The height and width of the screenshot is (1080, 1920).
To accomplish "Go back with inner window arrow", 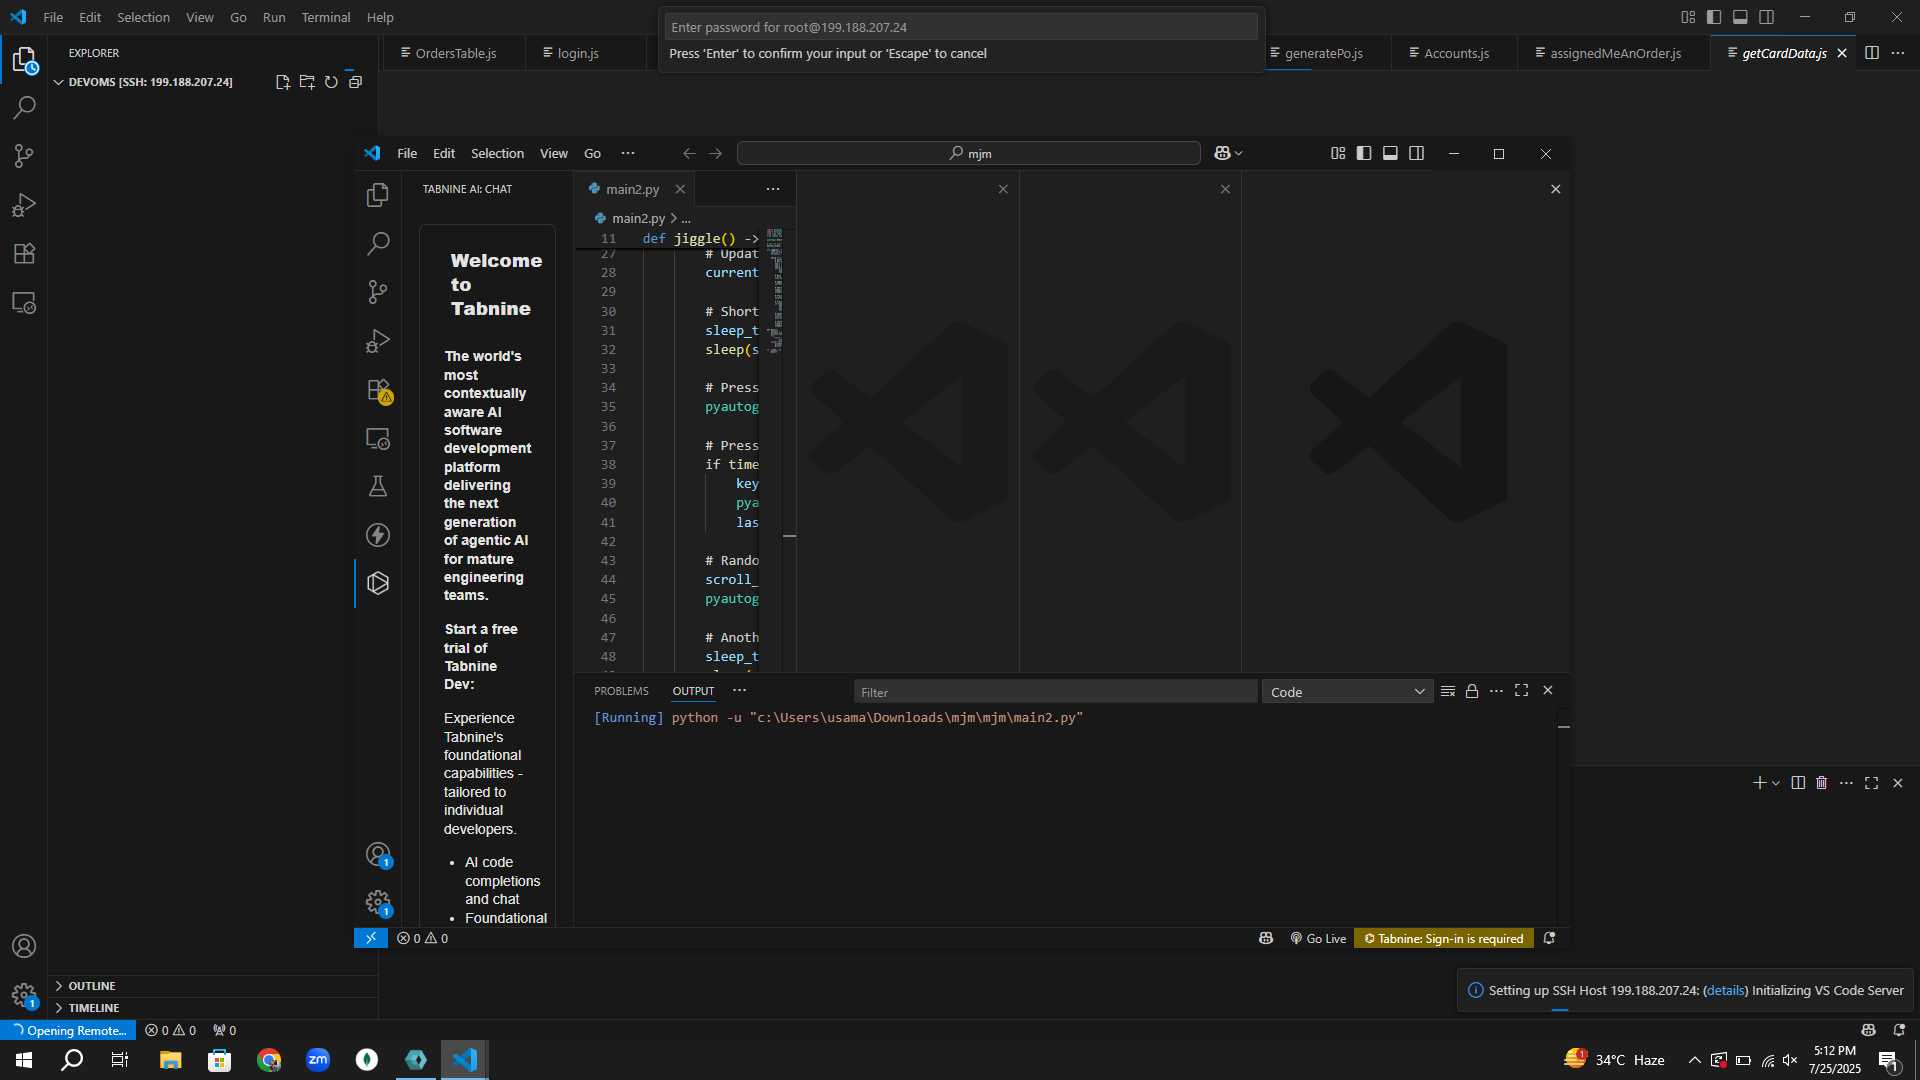I will tap(689, 153).
